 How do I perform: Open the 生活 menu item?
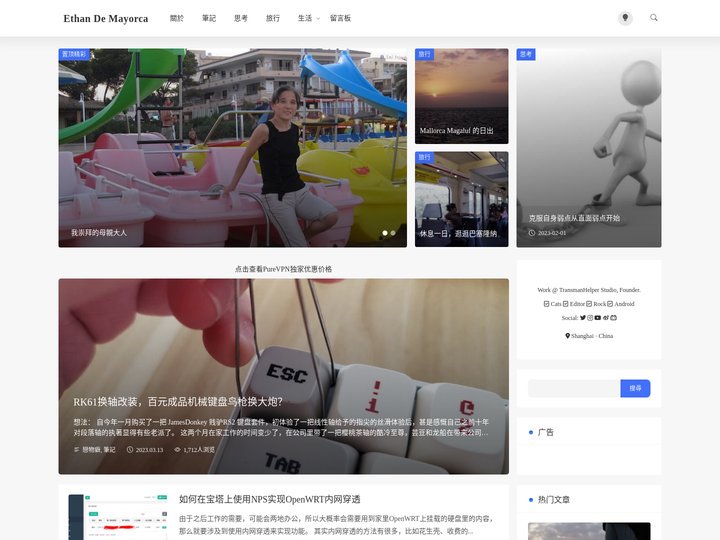(x=305, y=18)
